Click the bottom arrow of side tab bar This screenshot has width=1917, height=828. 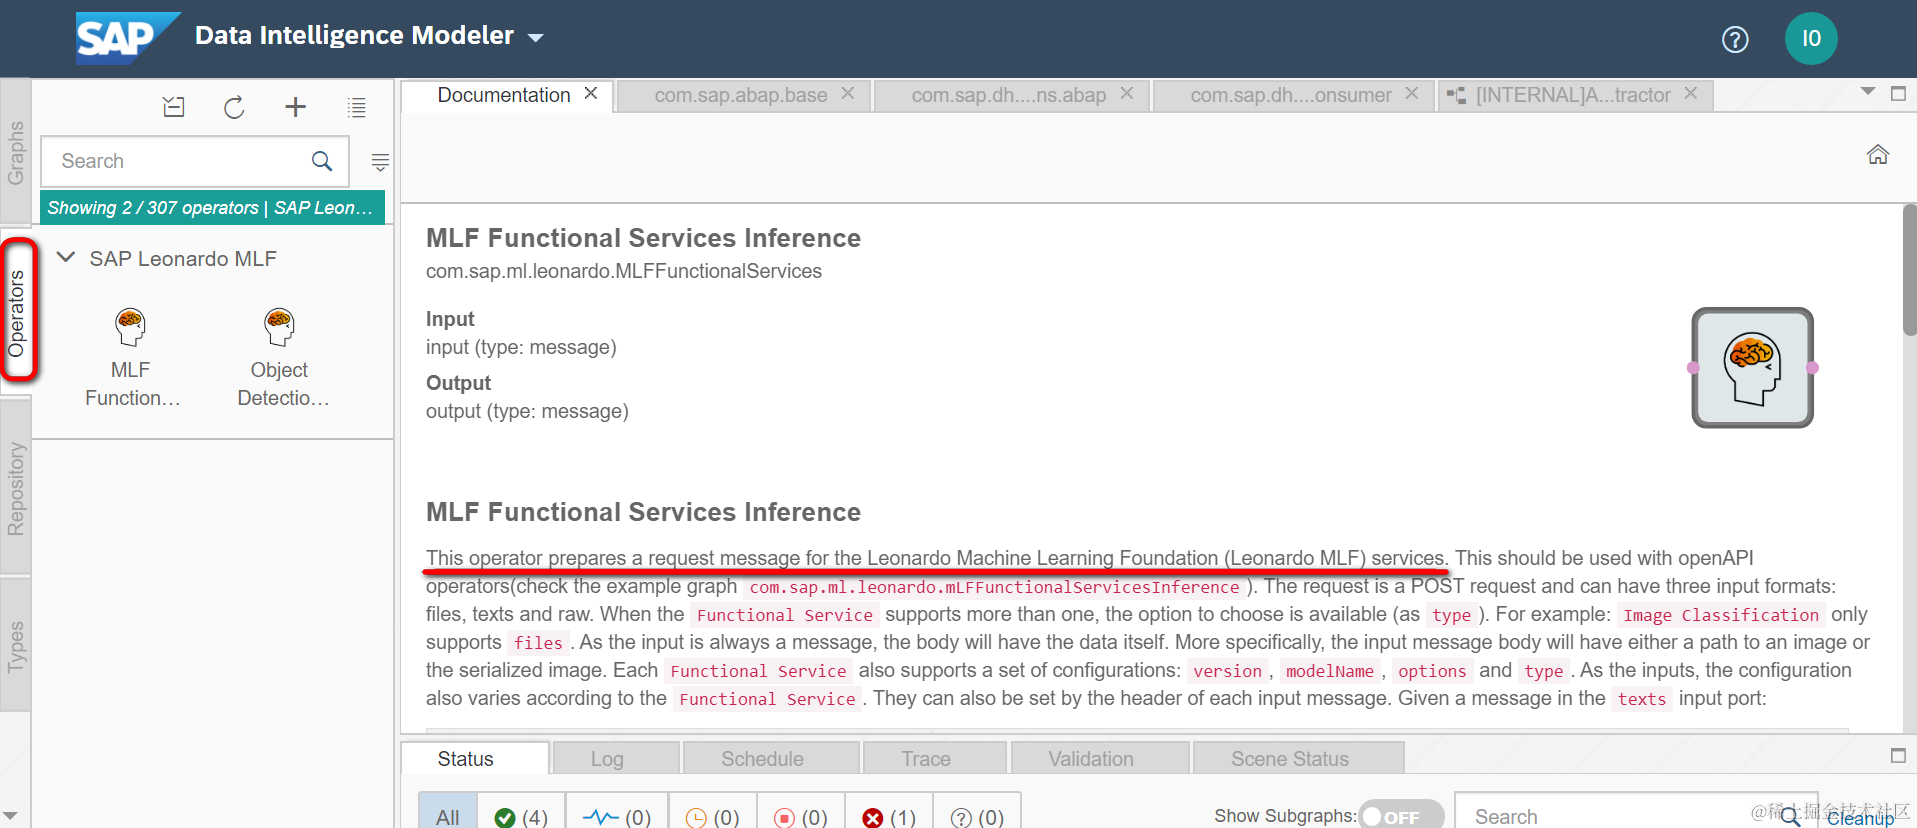[x=10, y=816]
